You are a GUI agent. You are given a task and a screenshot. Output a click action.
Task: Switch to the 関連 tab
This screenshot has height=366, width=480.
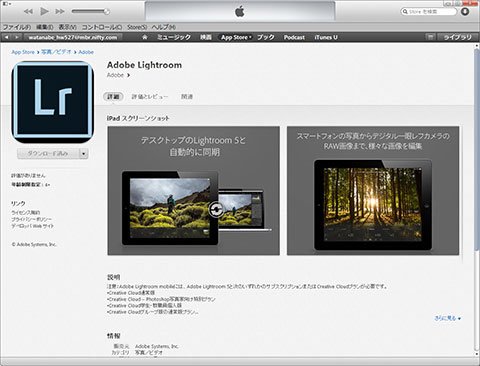(187, 97)
